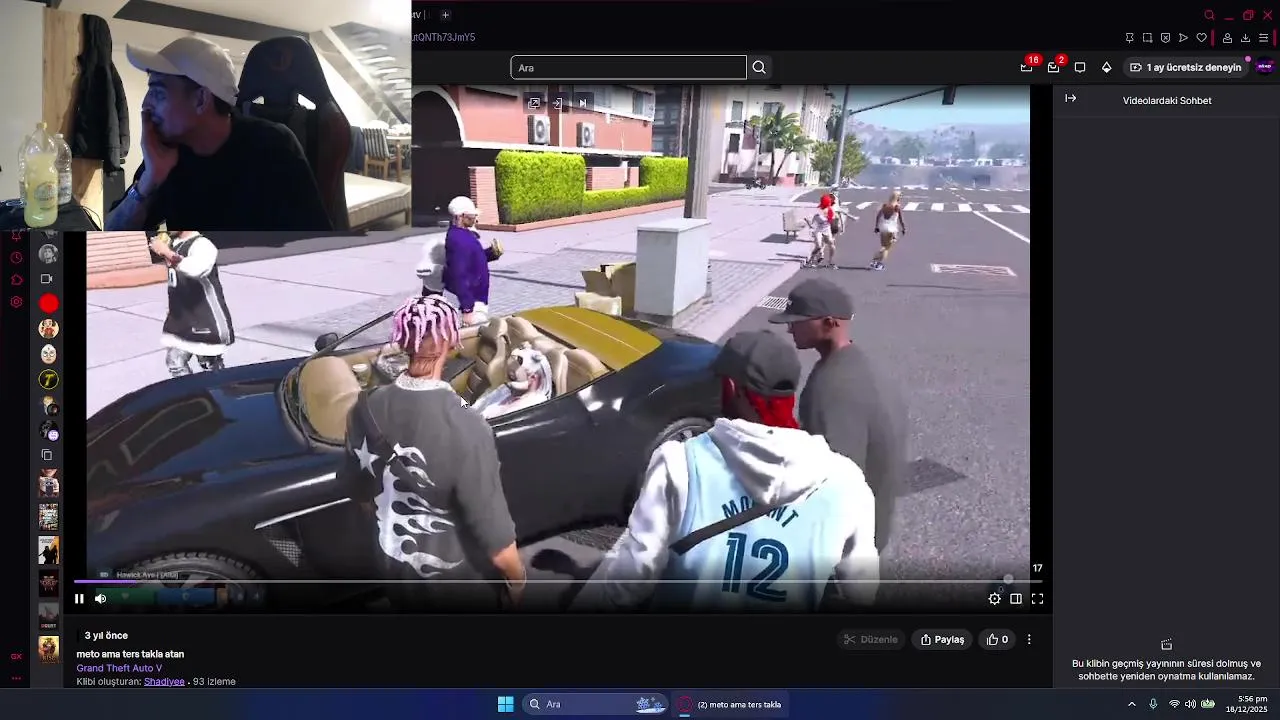Screen dimensions: 1280x720
Task: Click the Düzenle edit button
Action: pos(871,640)
